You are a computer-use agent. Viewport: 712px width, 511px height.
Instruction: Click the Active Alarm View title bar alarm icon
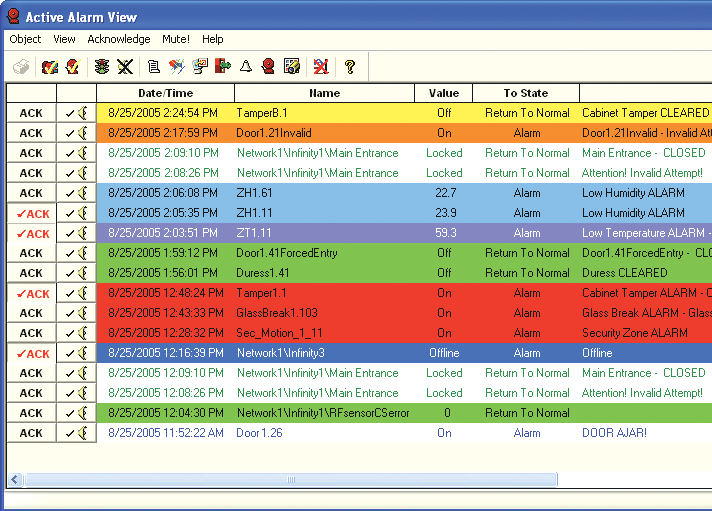(x=13, y=16)
